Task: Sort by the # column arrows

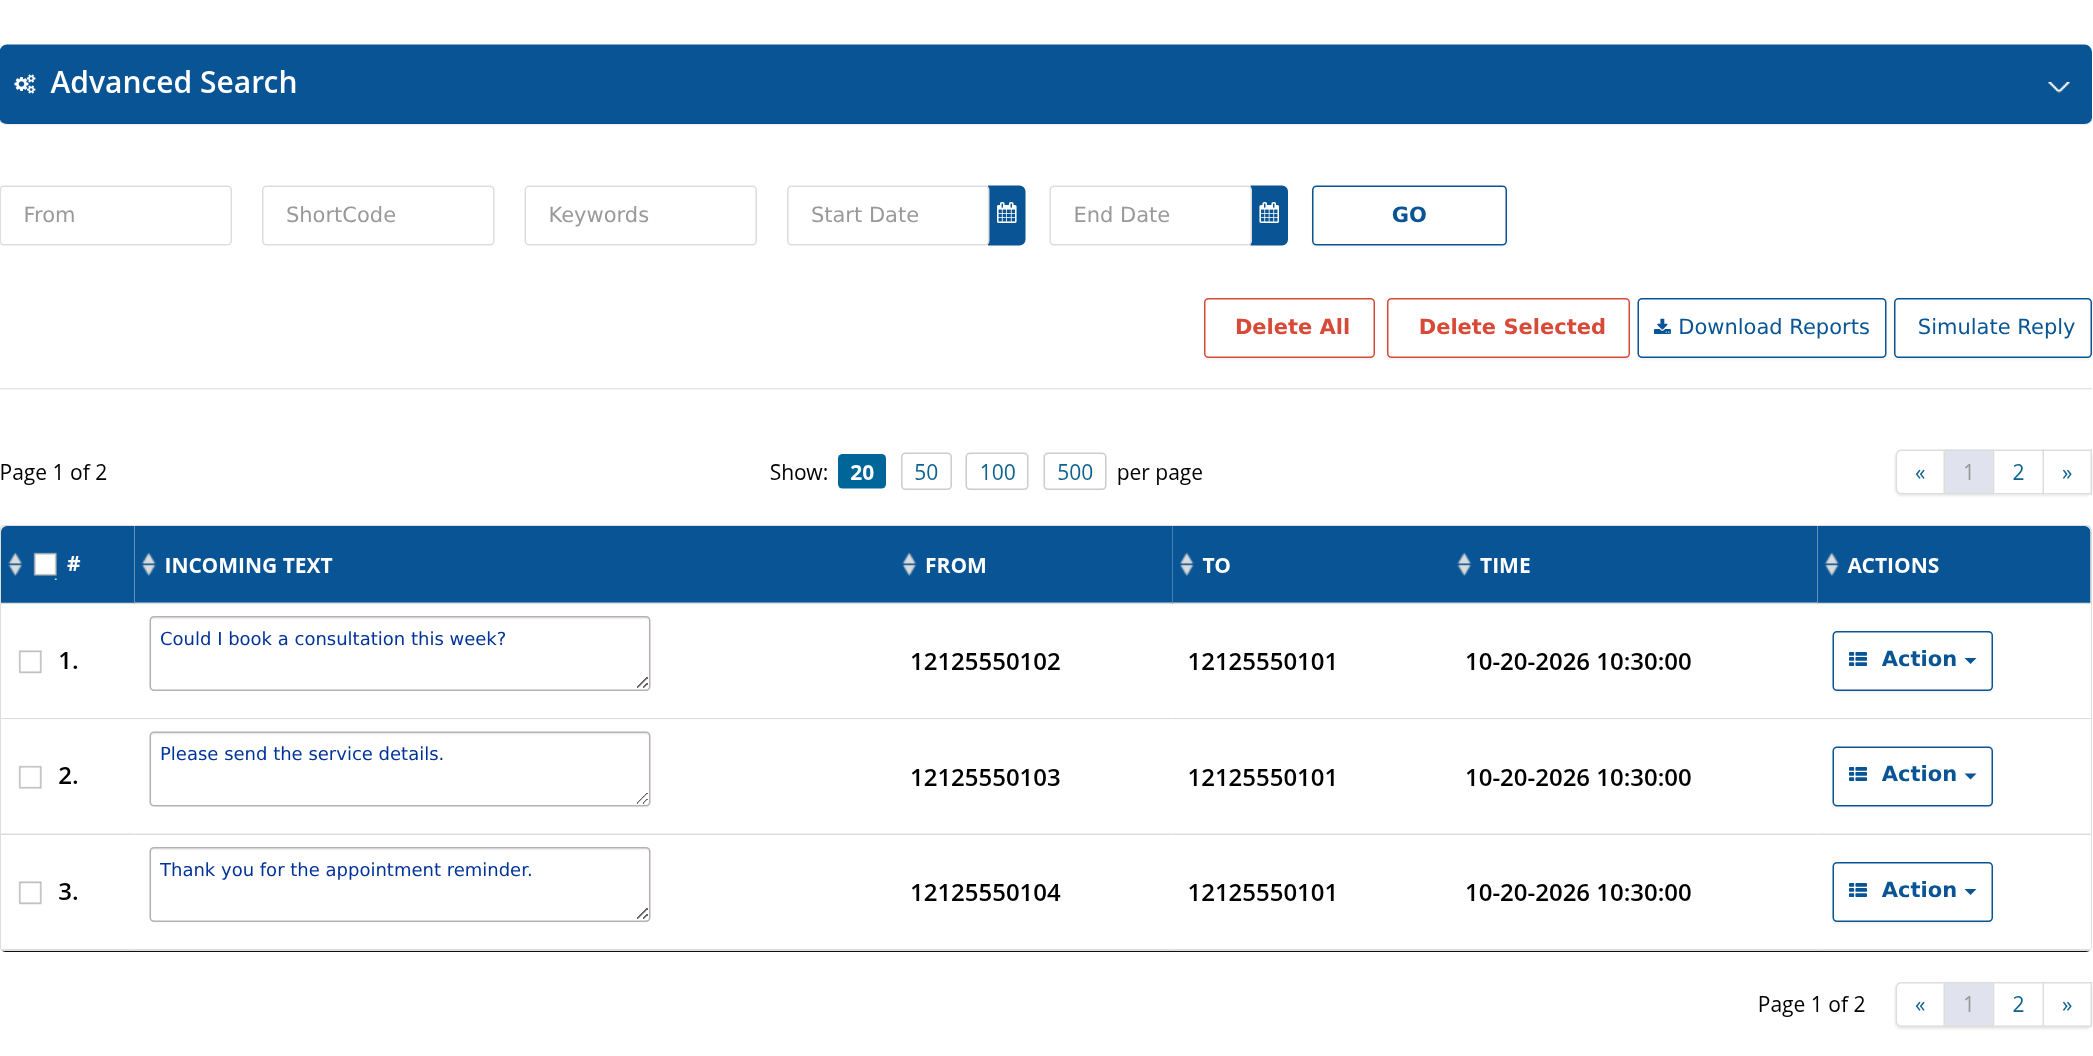Action: point(15,565)
